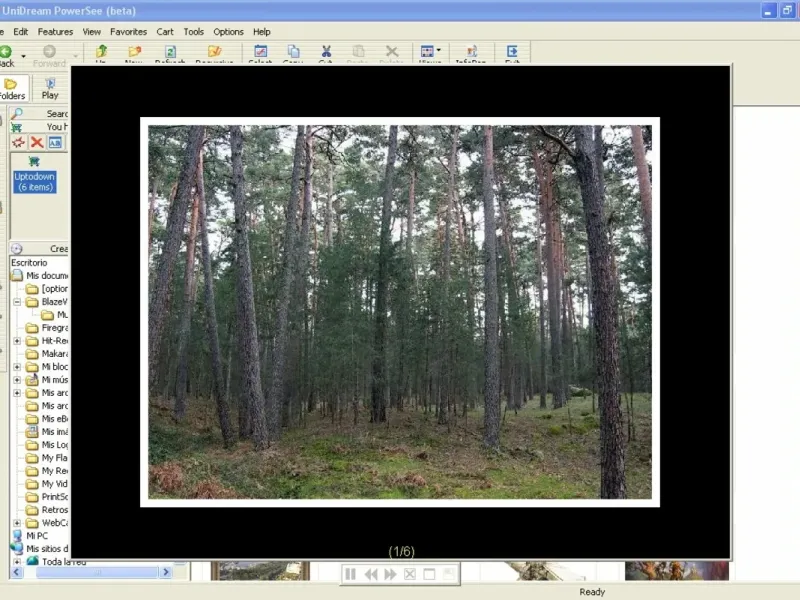Go to previous slideshow image

pos(371,574)
